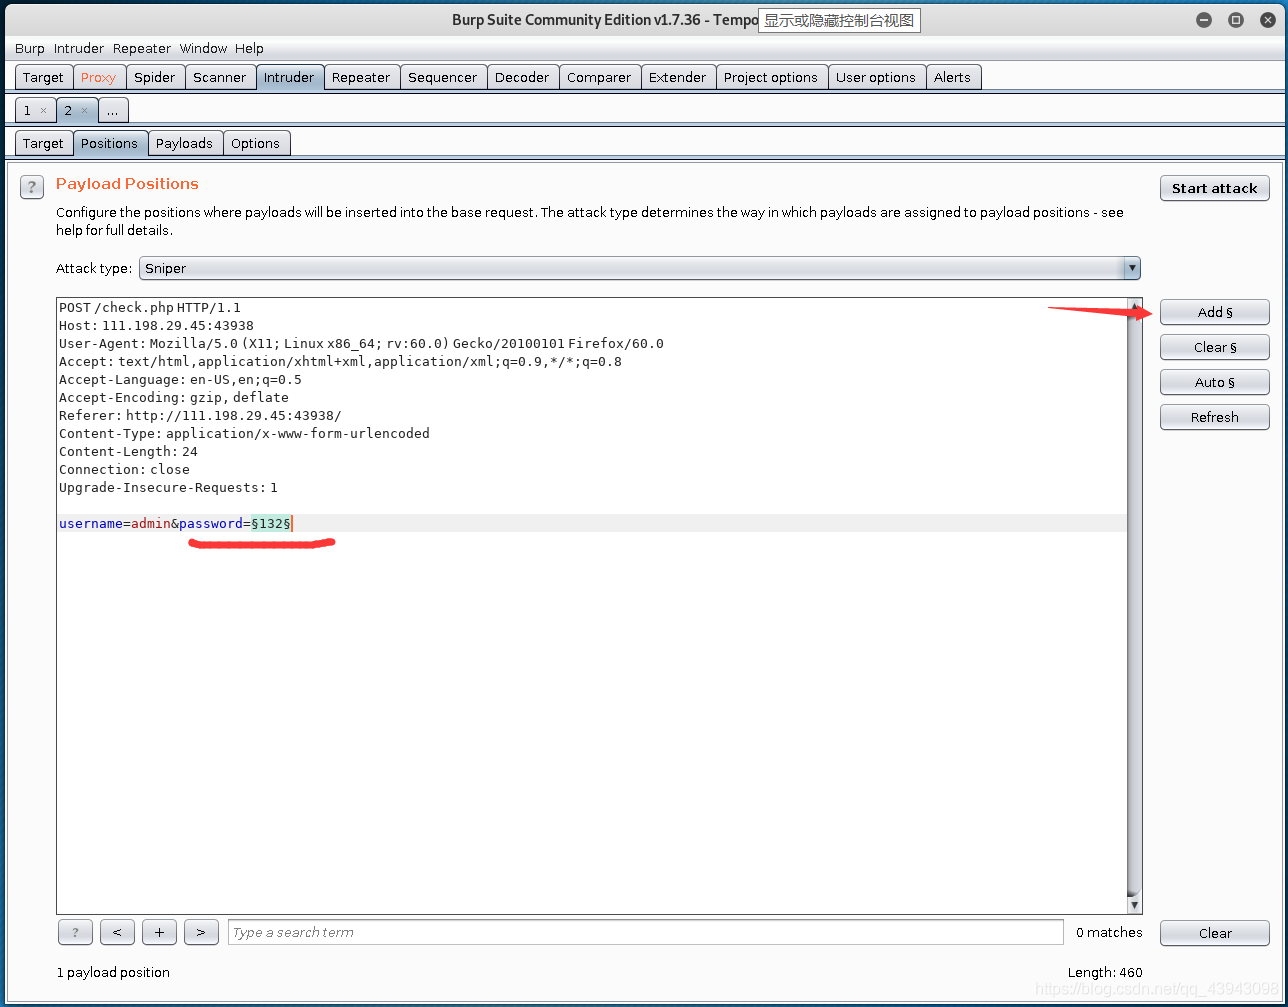Click the Clear § button
This screenshot has width=1288, height=1007.
(1215, 347)
